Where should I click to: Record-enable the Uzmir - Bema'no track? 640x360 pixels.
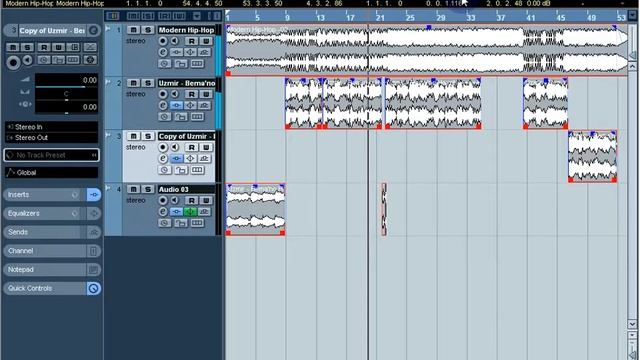163,94
